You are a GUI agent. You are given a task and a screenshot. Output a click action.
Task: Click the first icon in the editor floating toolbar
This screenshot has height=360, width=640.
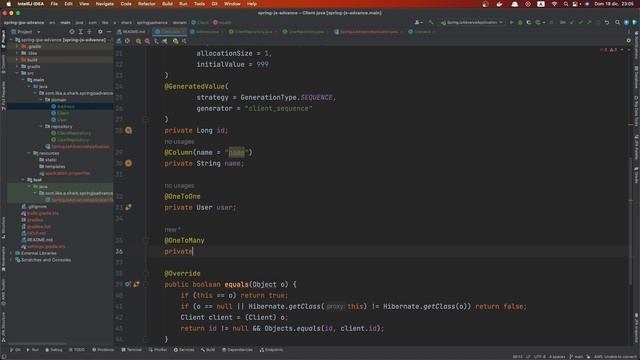tap(119, 41)
